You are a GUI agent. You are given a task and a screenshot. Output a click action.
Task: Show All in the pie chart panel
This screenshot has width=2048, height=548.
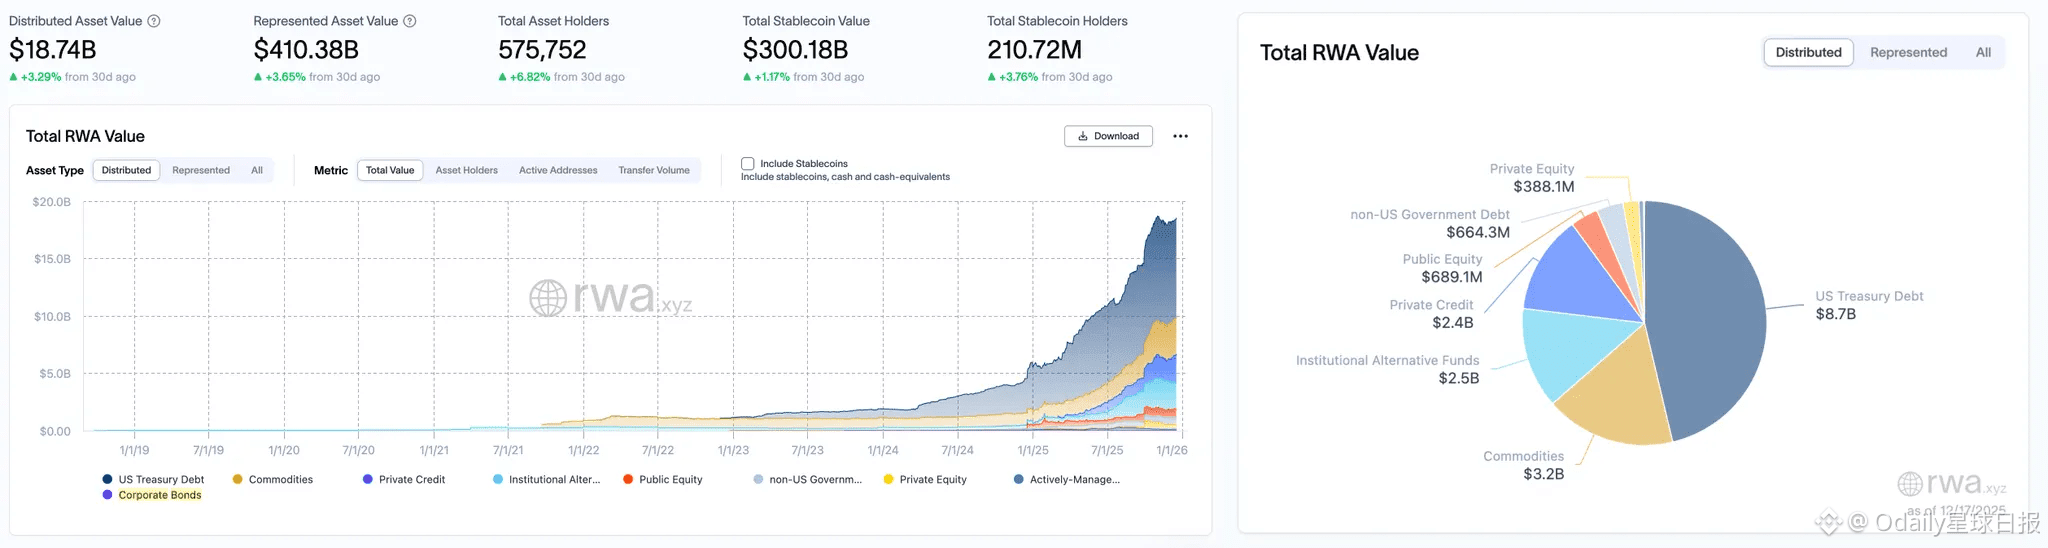[x=1983, y=53]
